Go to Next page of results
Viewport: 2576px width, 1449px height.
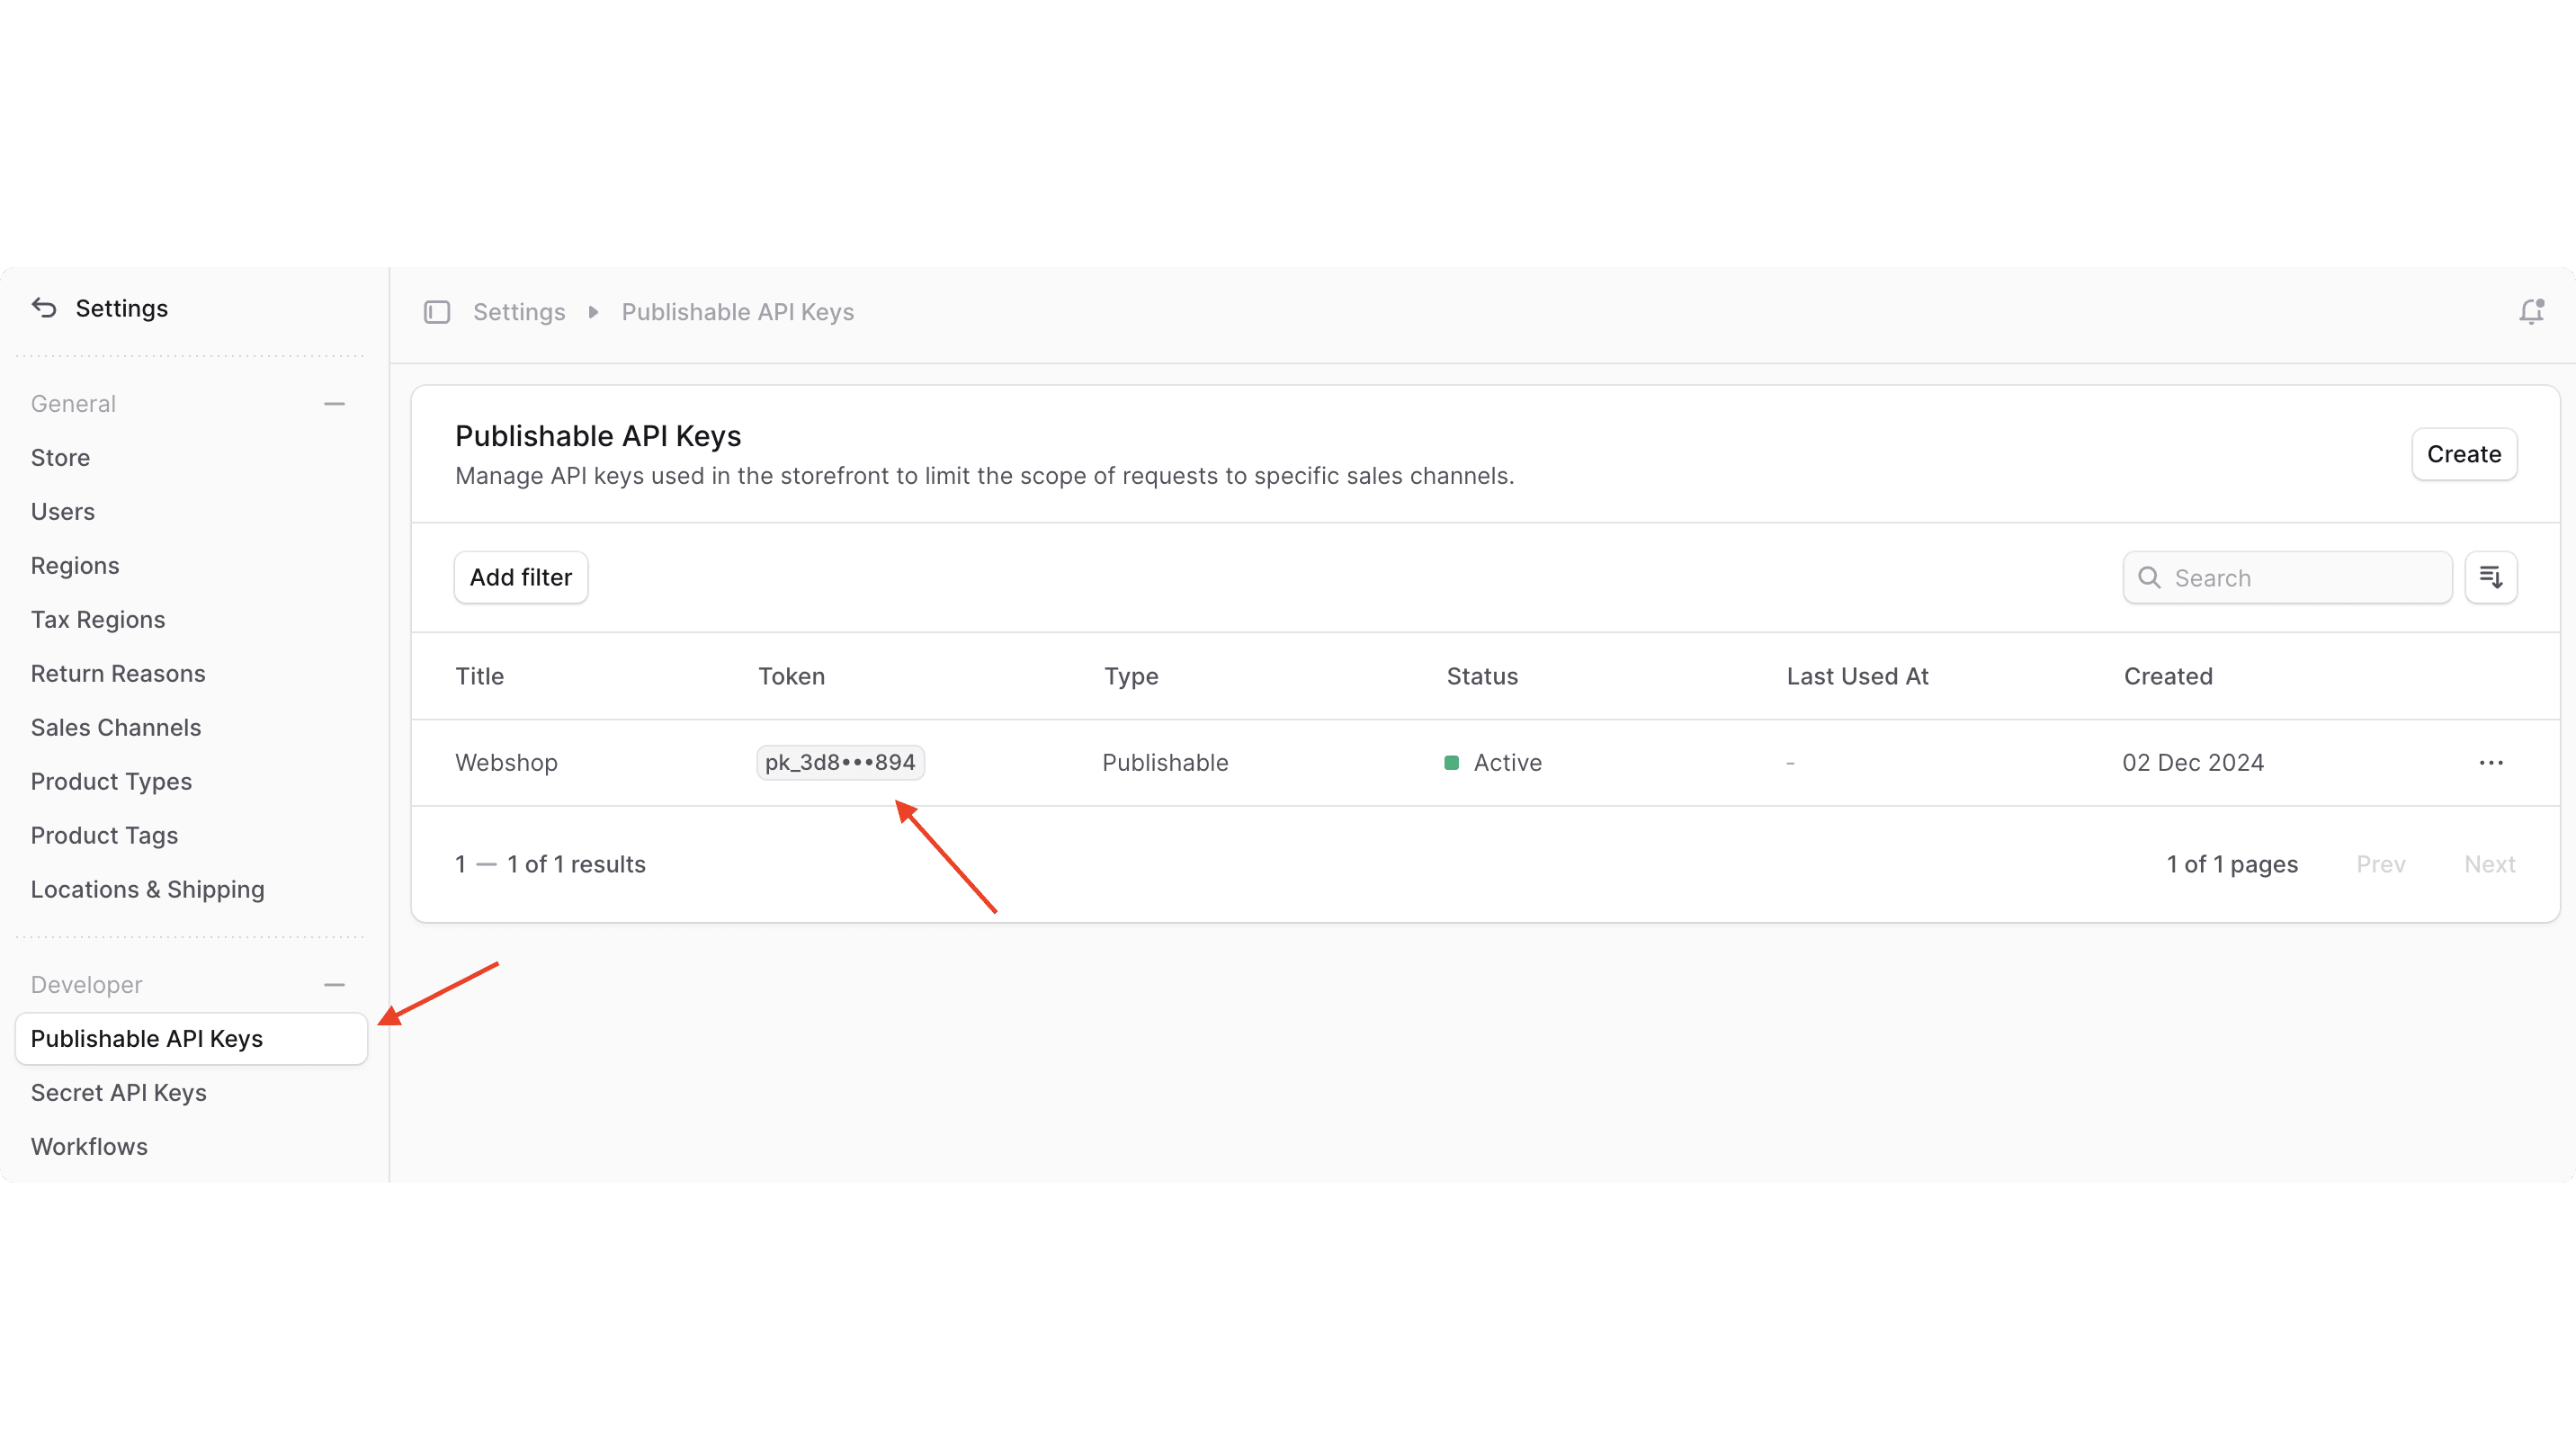2490,863
